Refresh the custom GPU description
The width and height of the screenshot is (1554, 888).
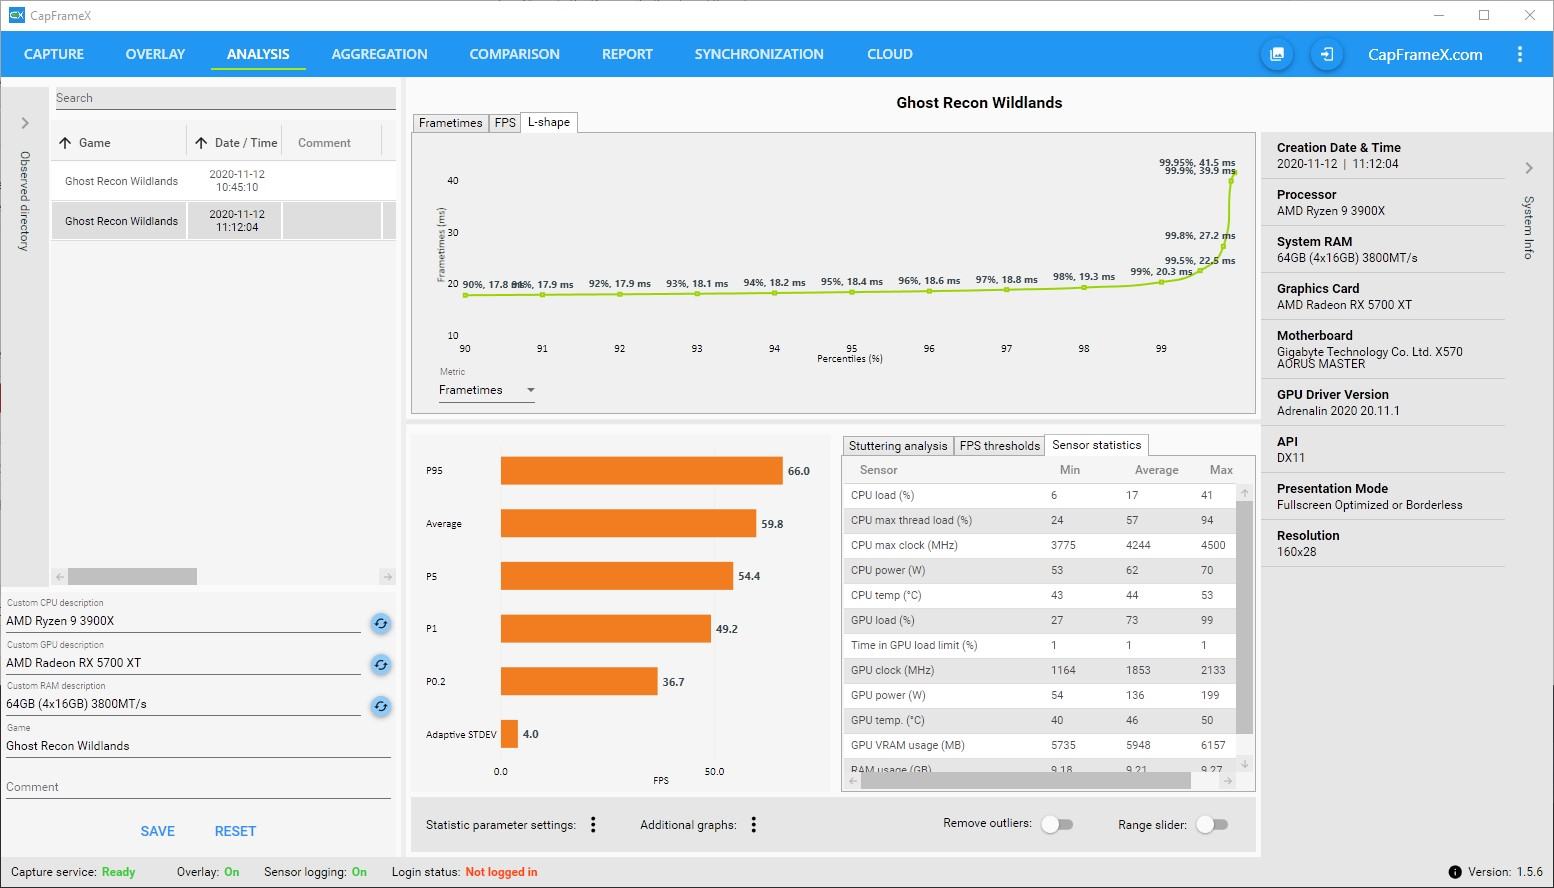[381, 665]
